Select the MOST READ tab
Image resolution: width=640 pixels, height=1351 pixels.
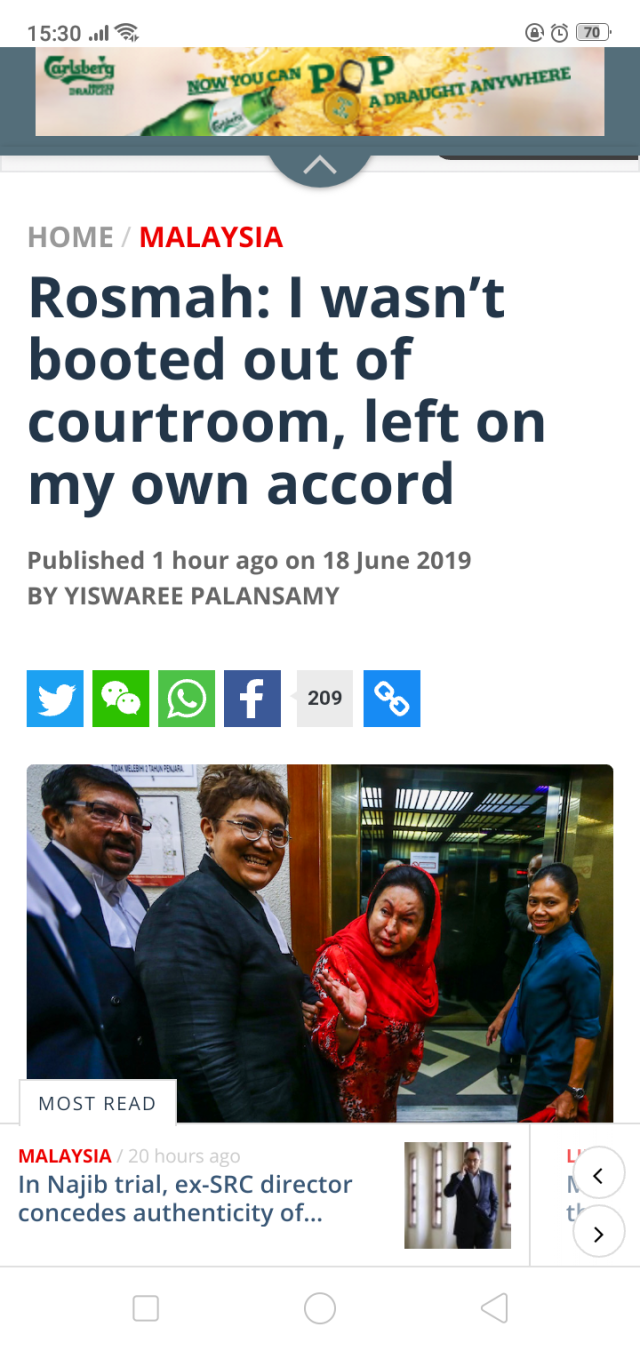click(97, 1103)
